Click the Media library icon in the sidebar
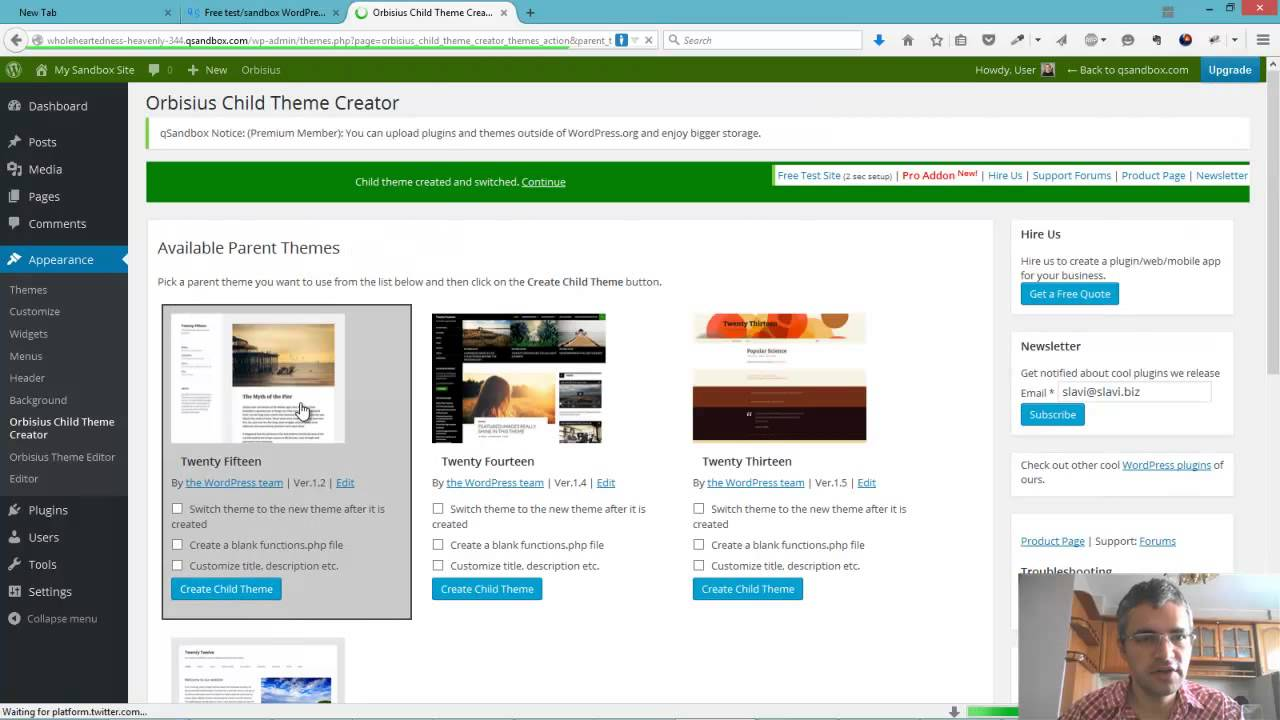The height and width of the screenshot is (720, 1280). click(x=19, y=169)
